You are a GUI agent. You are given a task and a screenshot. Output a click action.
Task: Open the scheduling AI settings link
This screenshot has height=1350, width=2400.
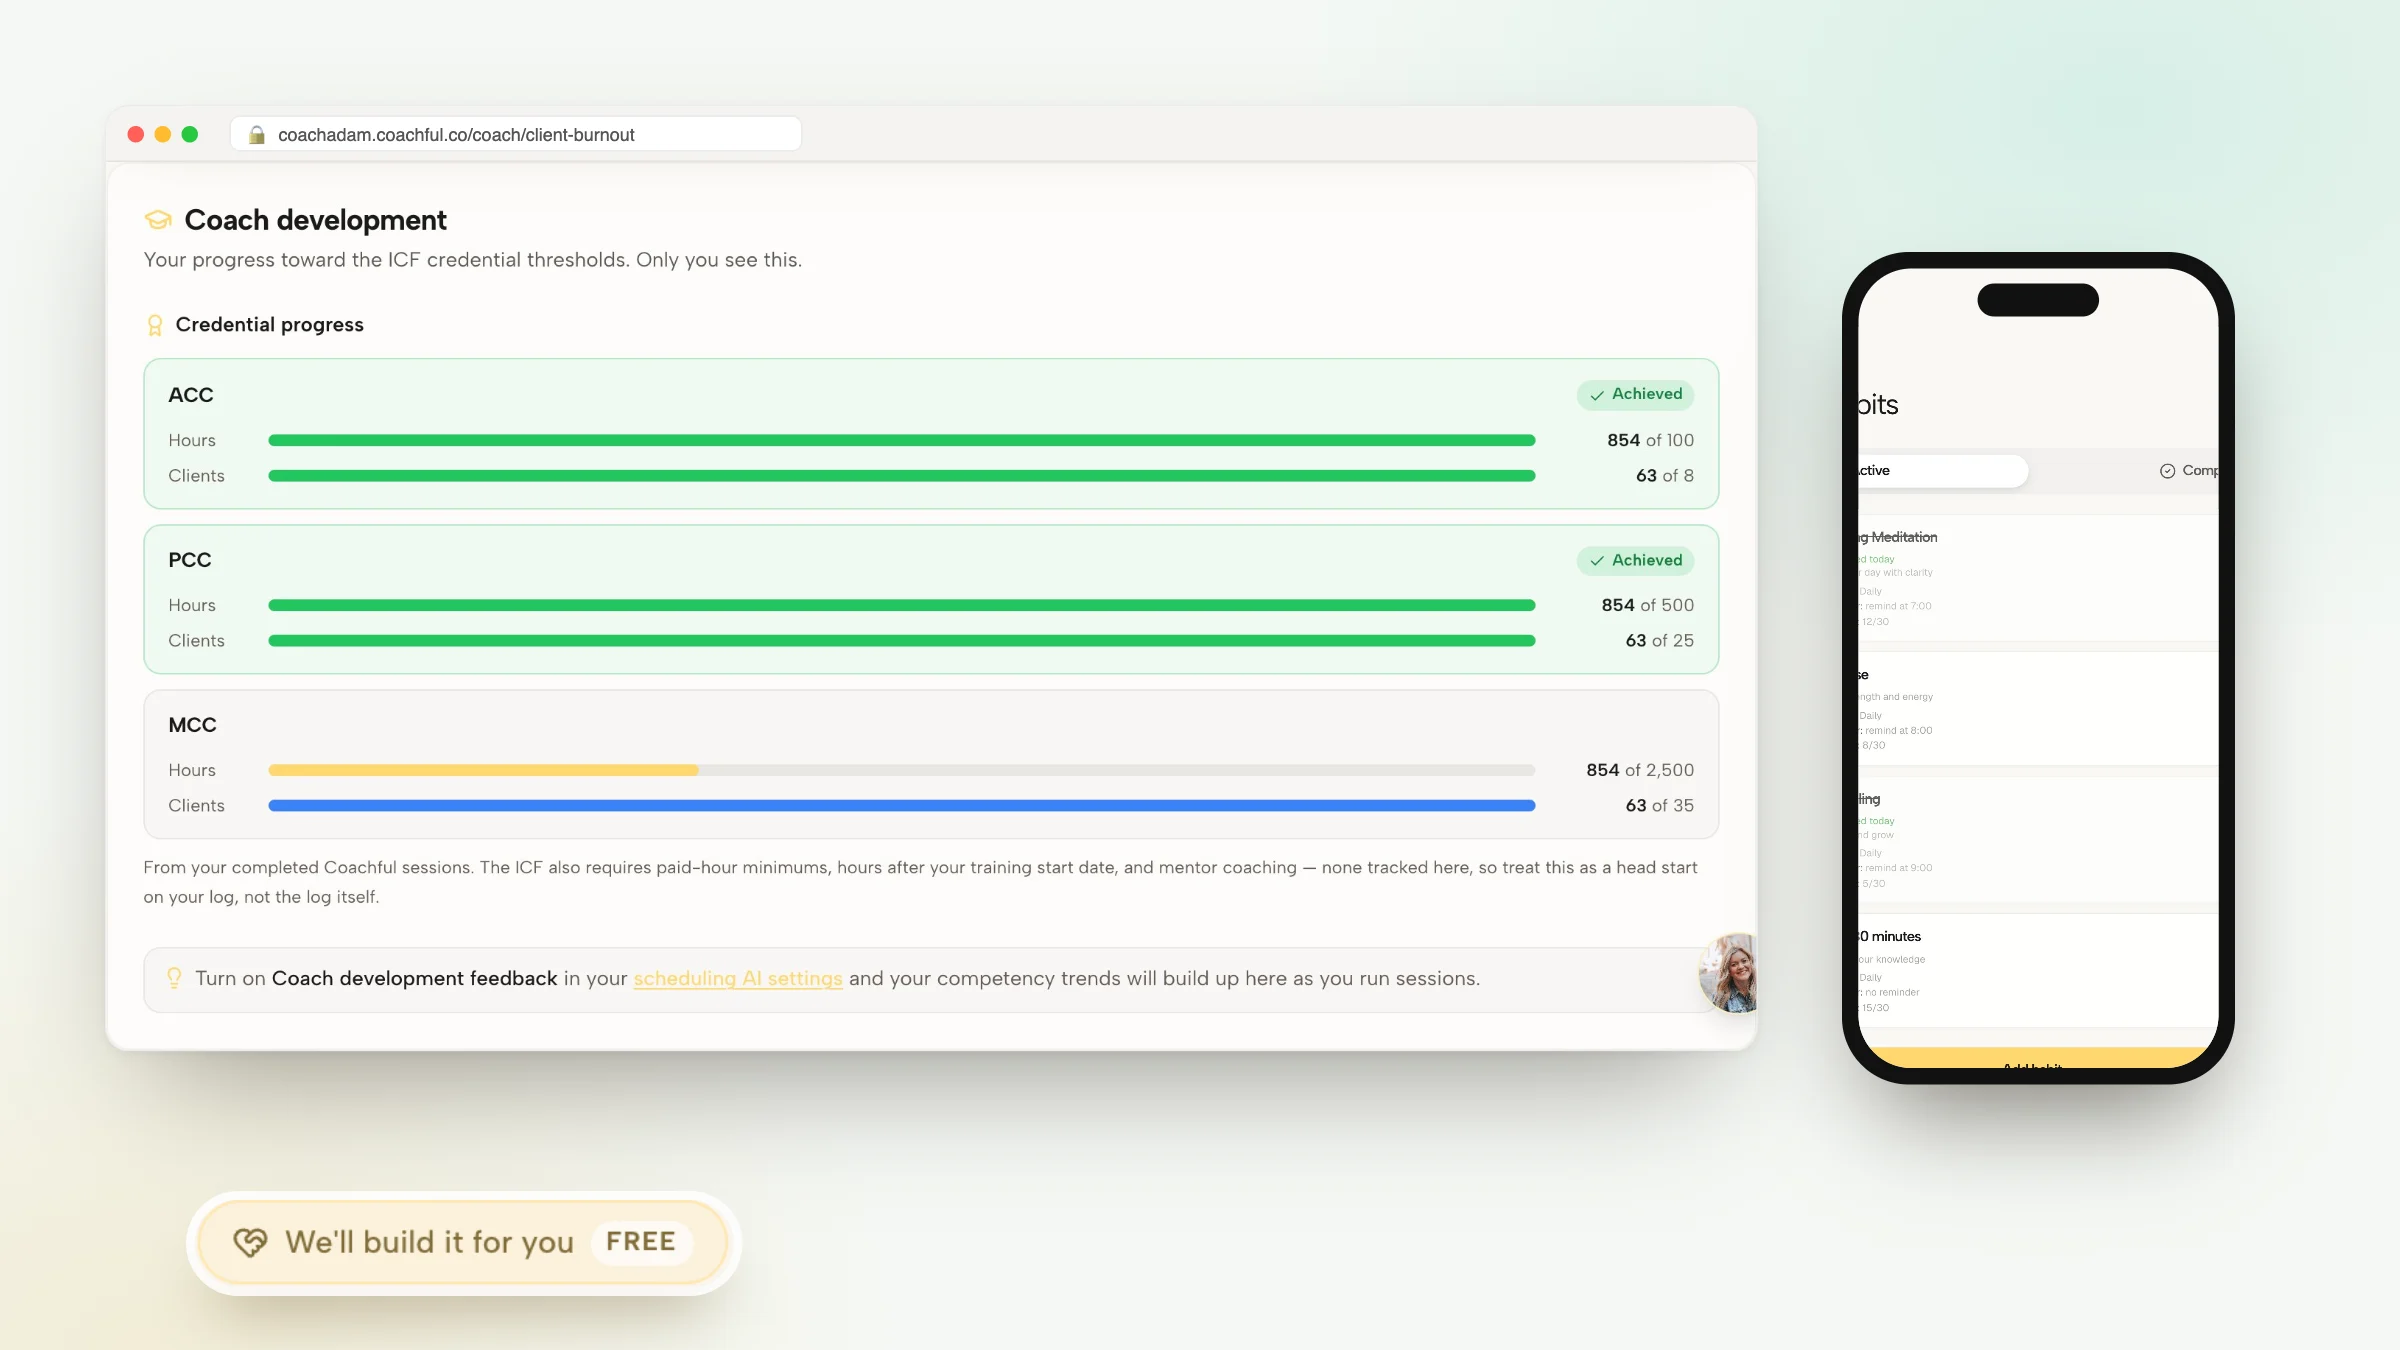[x=738, y=979]
